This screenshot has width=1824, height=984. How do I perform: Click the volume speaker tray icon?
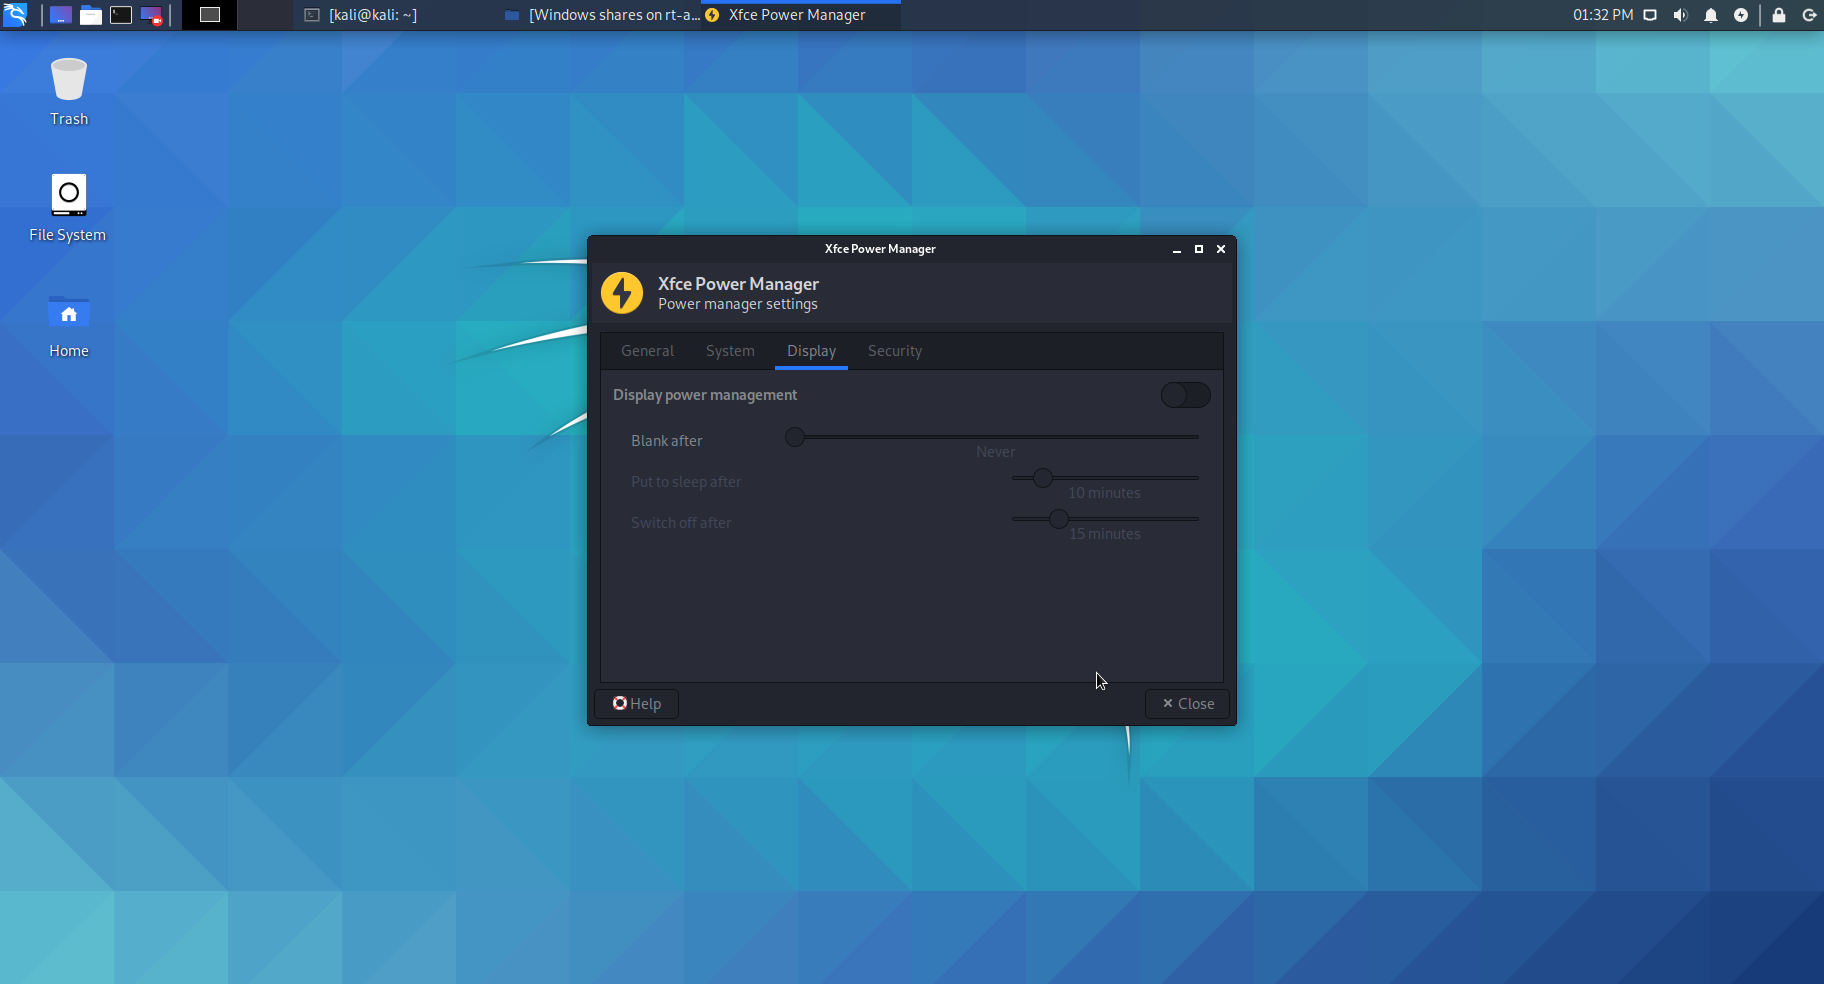coord(1680,15)
